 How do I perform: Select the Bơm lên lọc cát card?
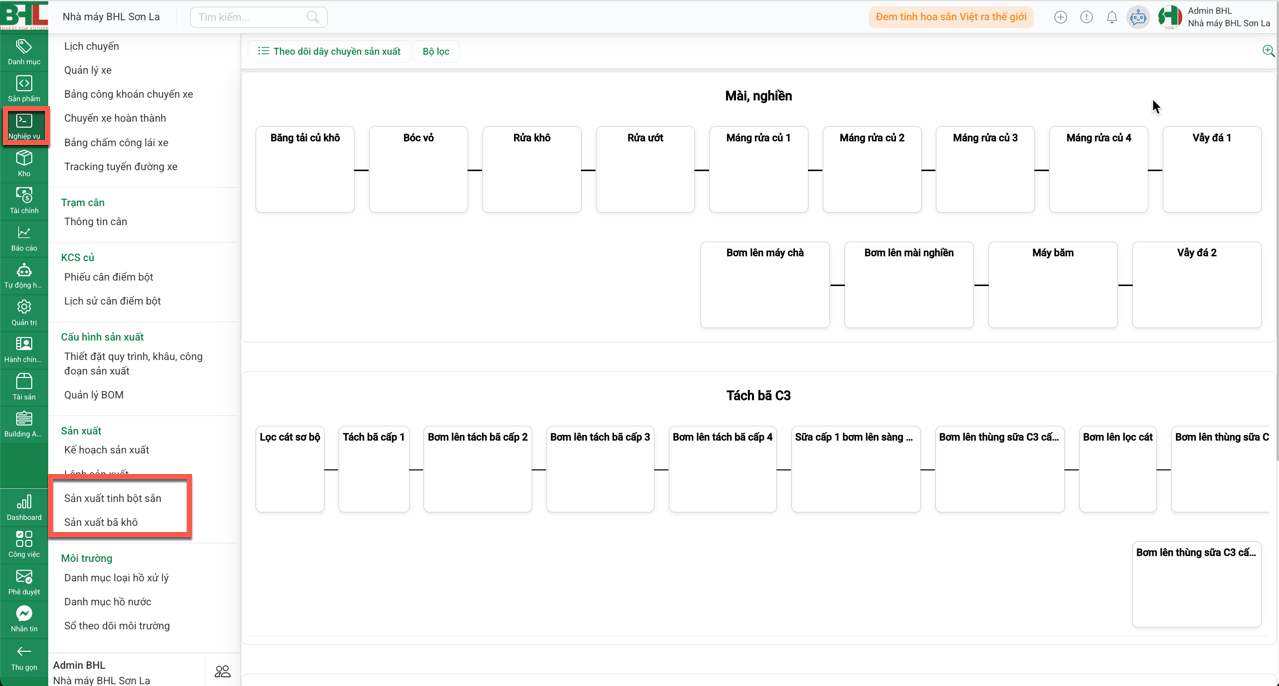1118,469
